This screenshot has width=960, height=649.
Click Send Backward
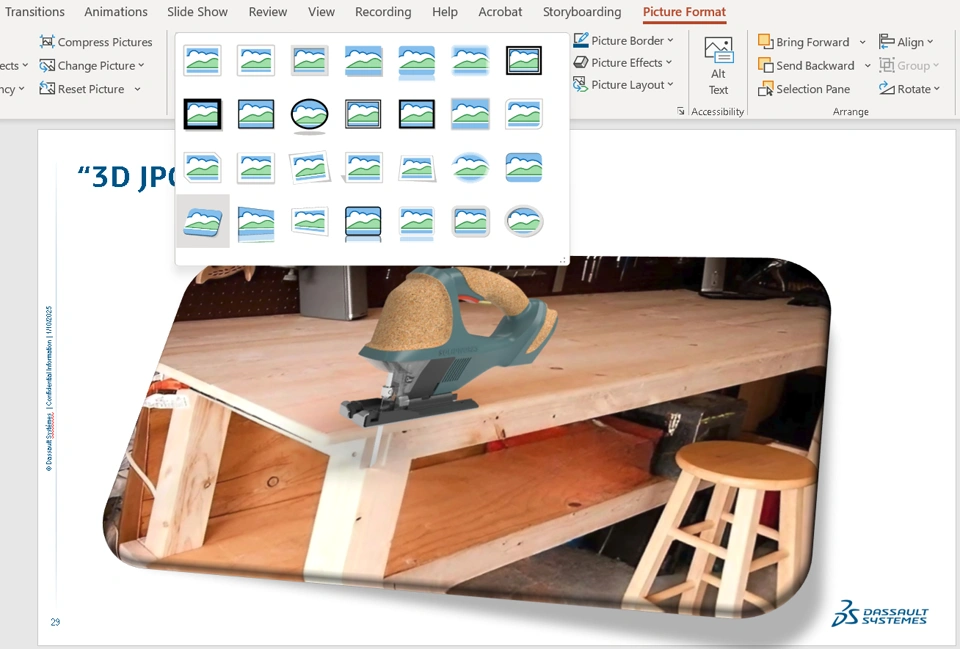click(x=806, y=65)
